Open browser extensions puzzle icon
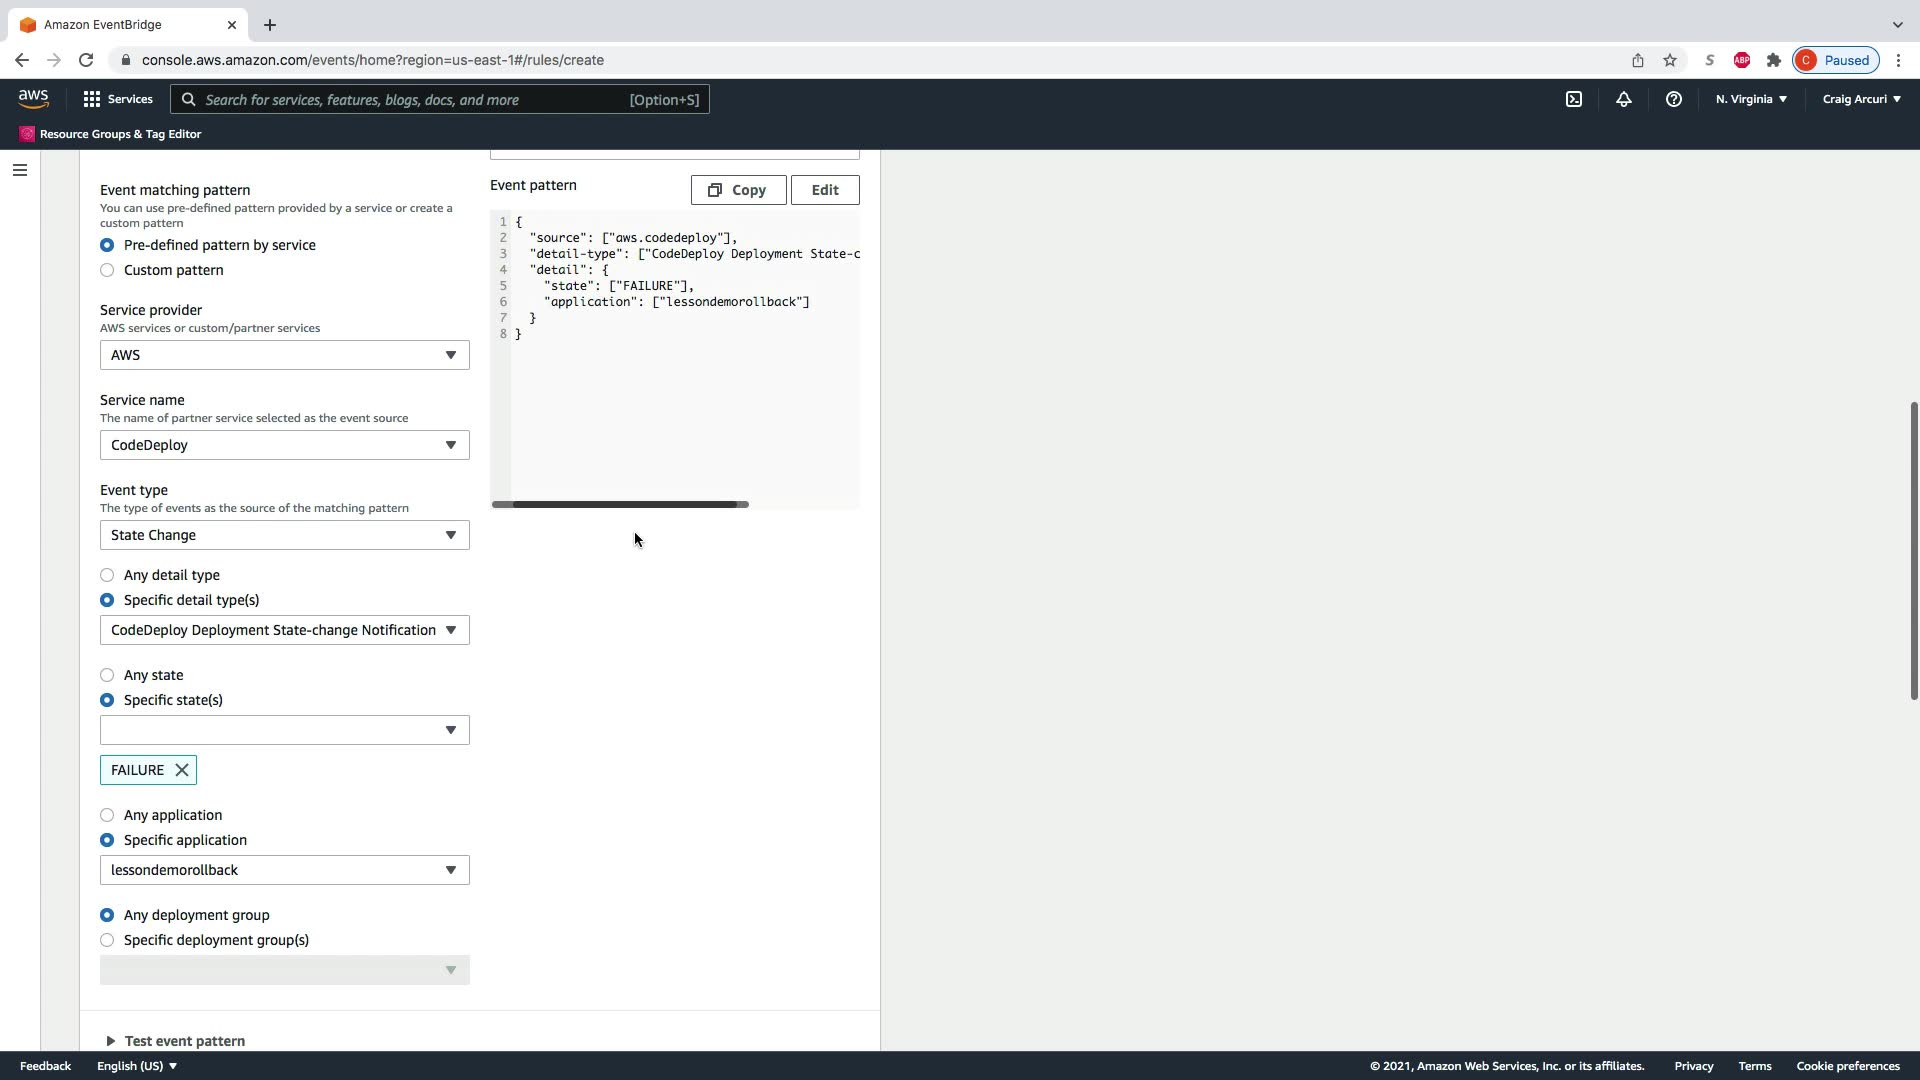This screenshot has width=1920, height=1080. click(x=1774, y=60)
